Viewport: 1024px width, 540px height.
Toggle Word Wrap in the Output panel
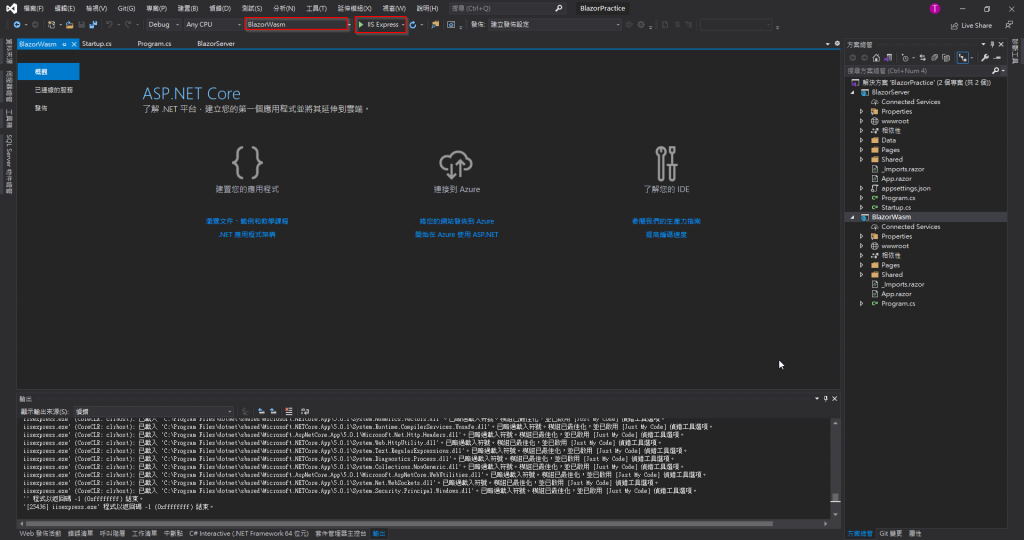pyautogui.click(x=305, y=411)
